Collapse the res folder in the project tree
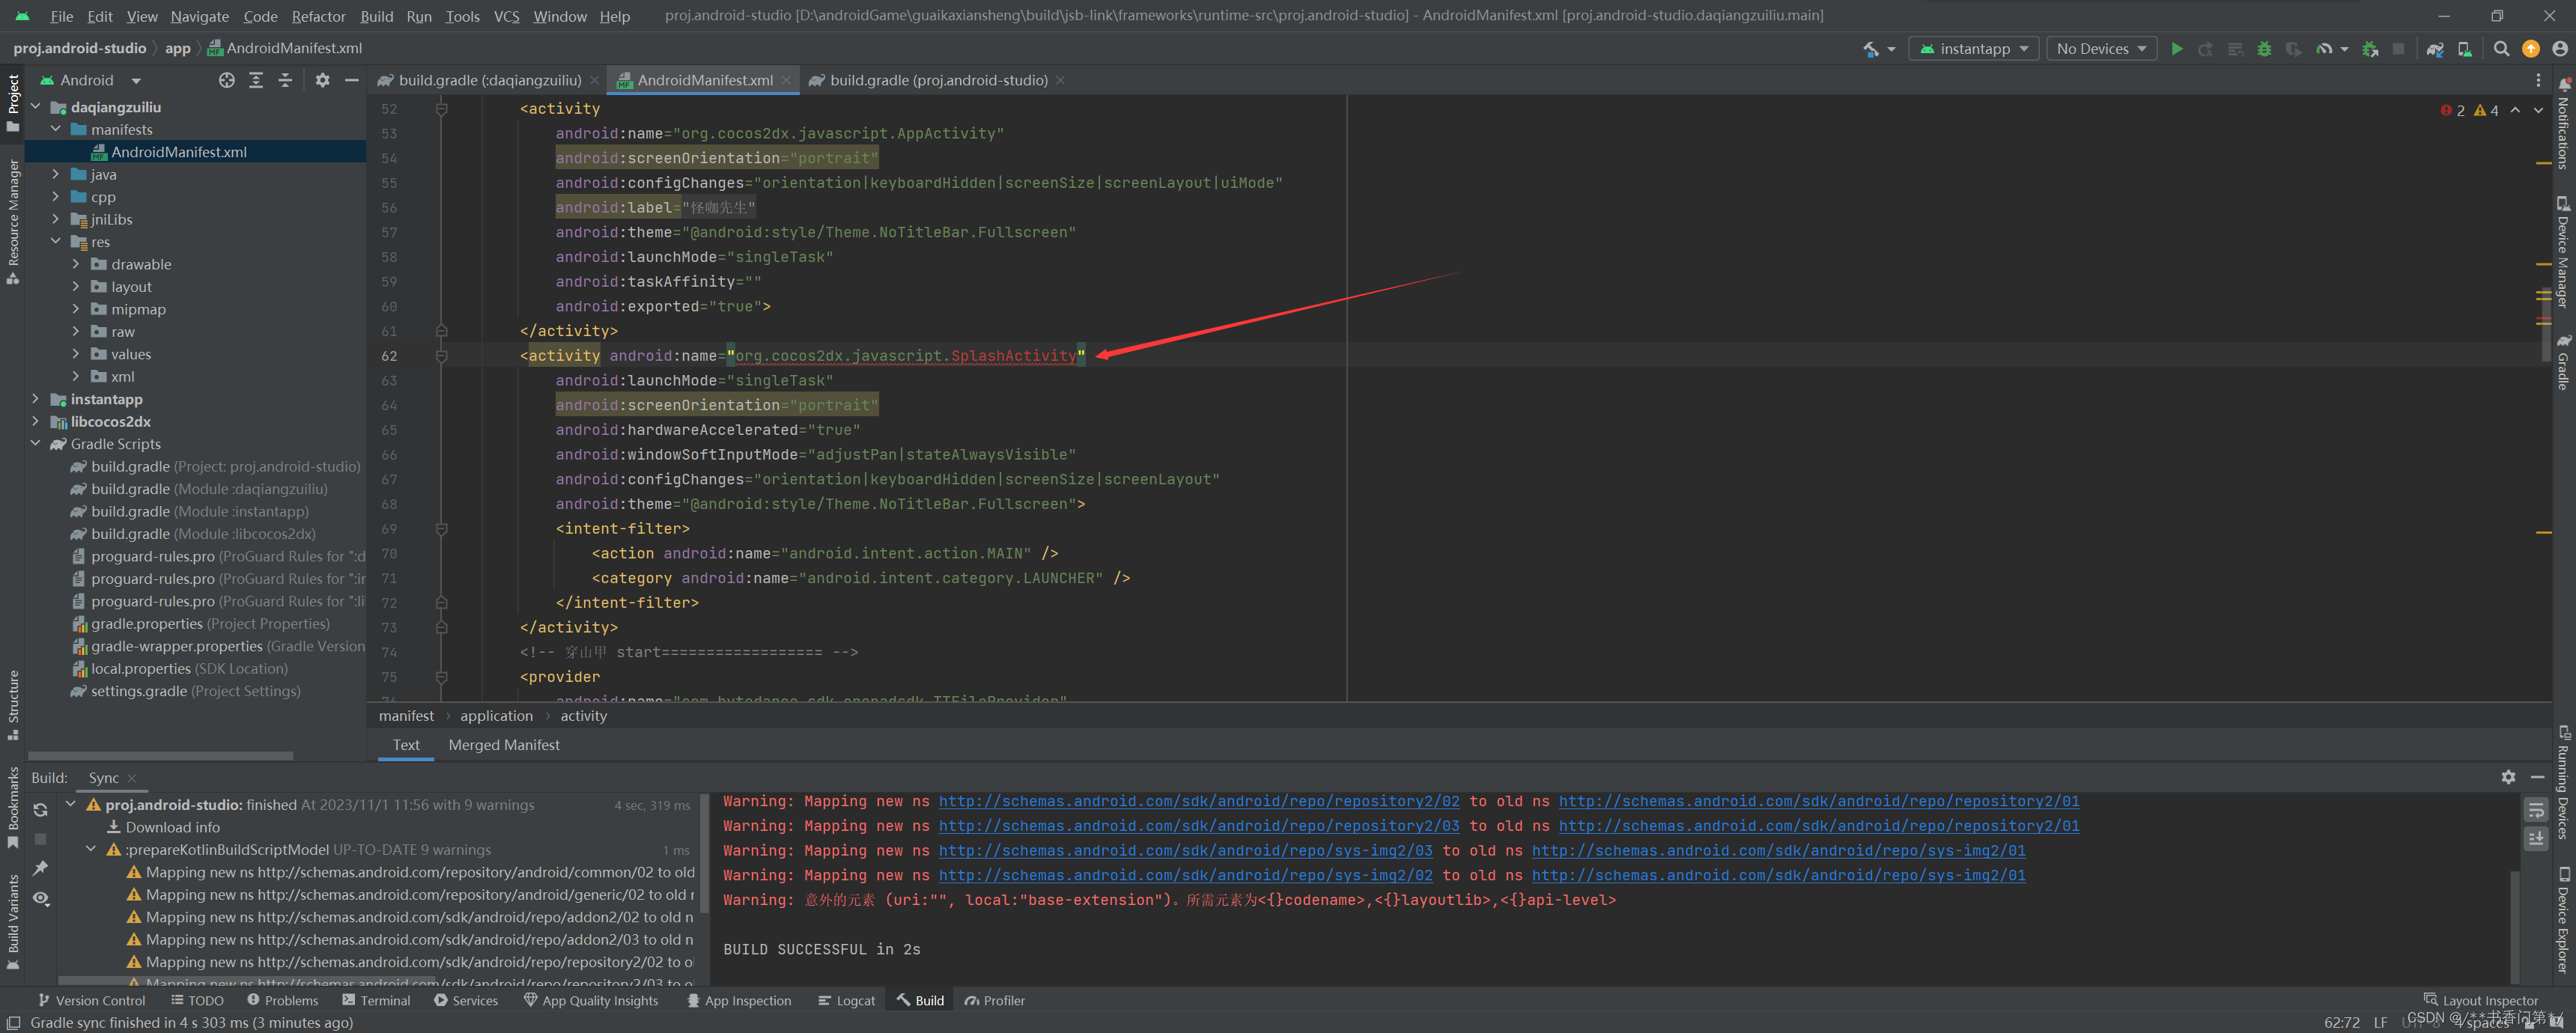This screenshot has width=2576, height=1033. click(56, 242)
